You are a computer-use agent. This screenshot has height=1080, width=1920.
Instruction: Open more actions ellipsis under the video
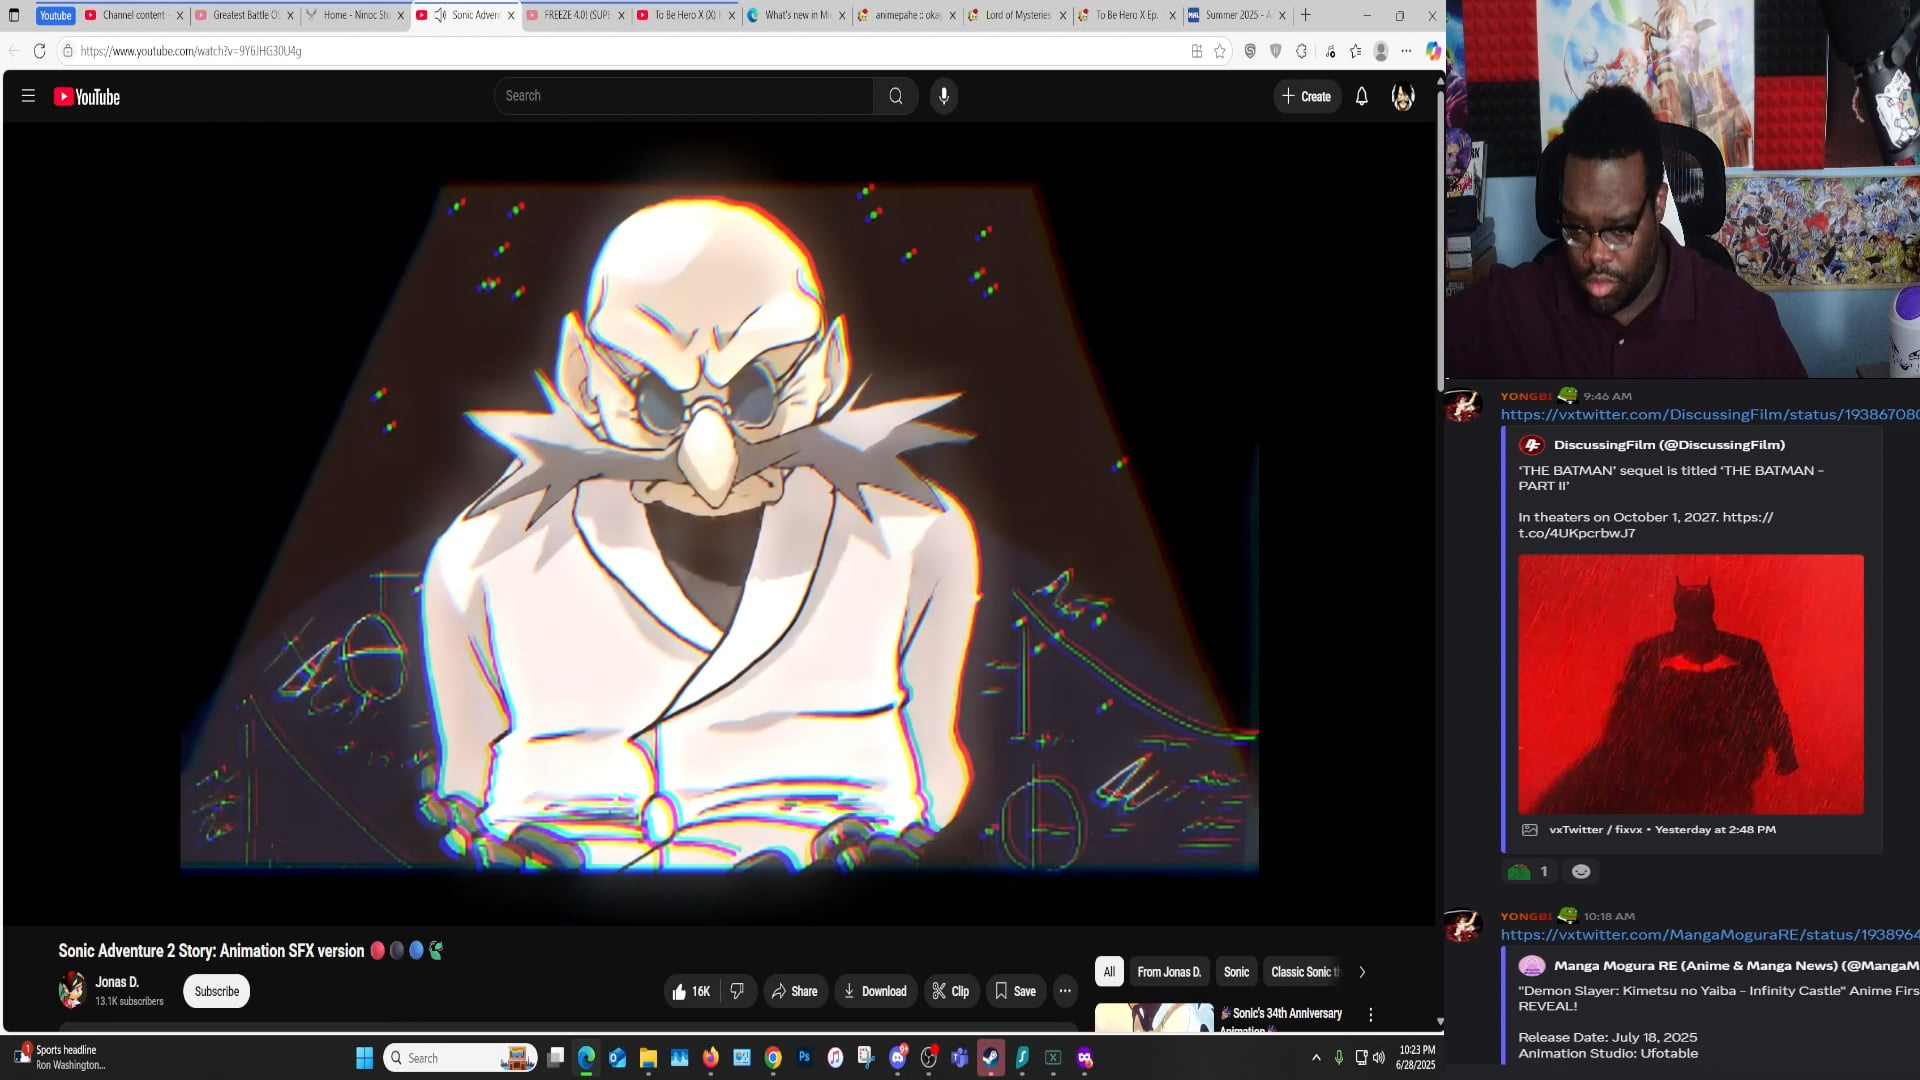1065,991
